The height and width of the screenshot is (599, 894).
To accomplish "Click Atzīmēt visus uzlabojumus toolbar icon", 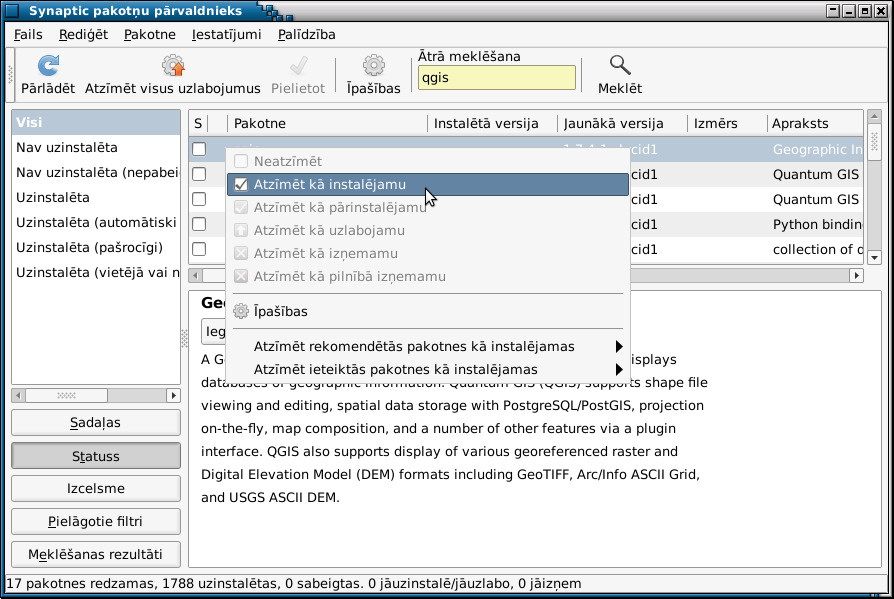I will point(173,66).
